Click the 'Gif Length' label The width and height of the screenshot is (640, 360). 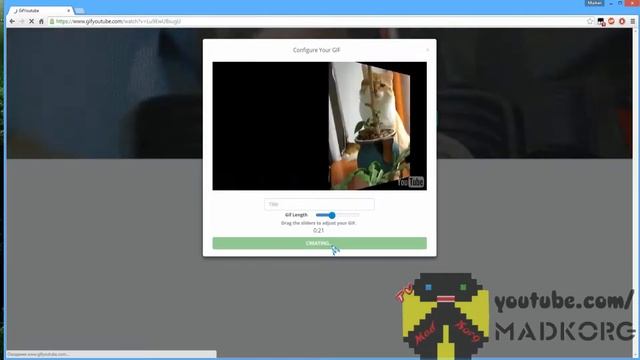coord(296,215)
